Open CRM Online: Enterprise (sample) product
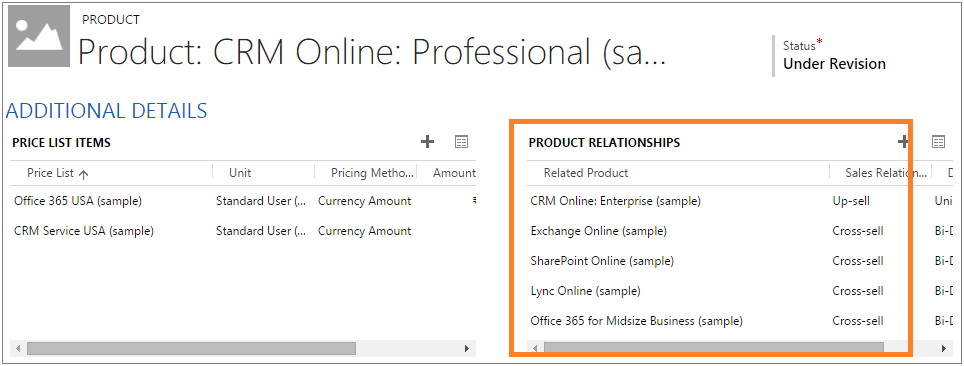 [x=615, y=201]
